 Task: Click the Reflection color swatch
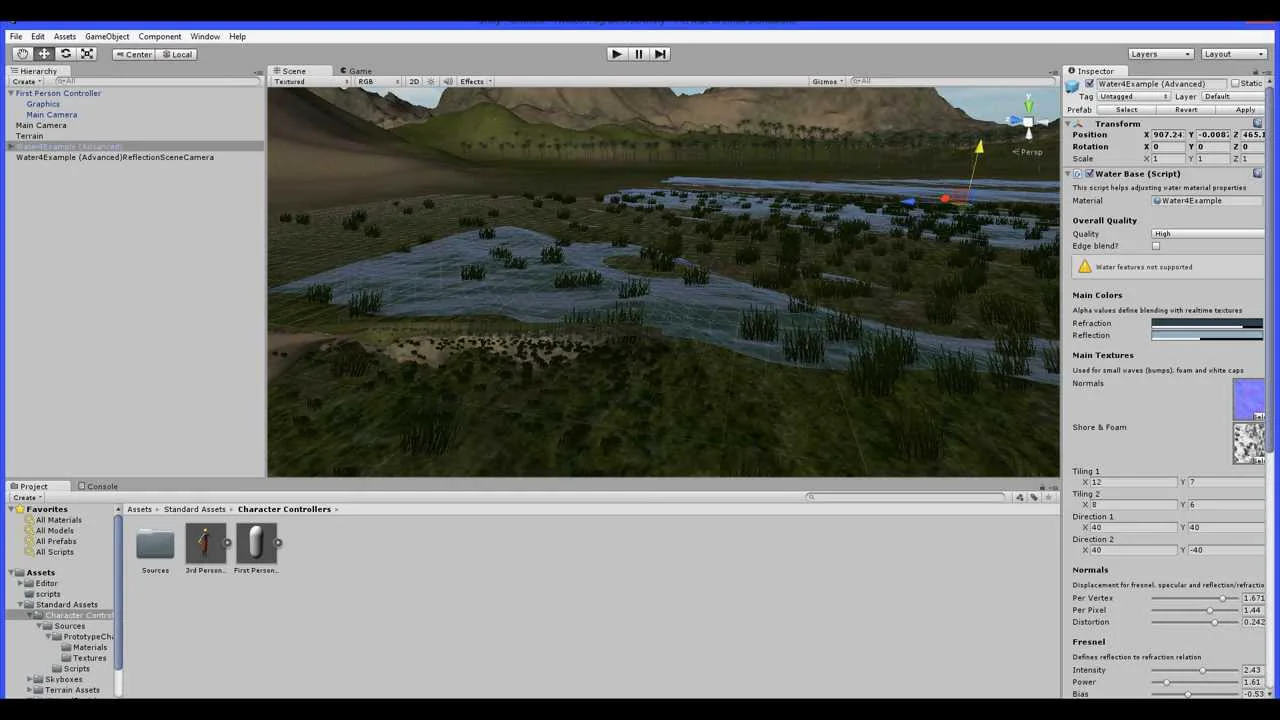[x=1207, y=335]
